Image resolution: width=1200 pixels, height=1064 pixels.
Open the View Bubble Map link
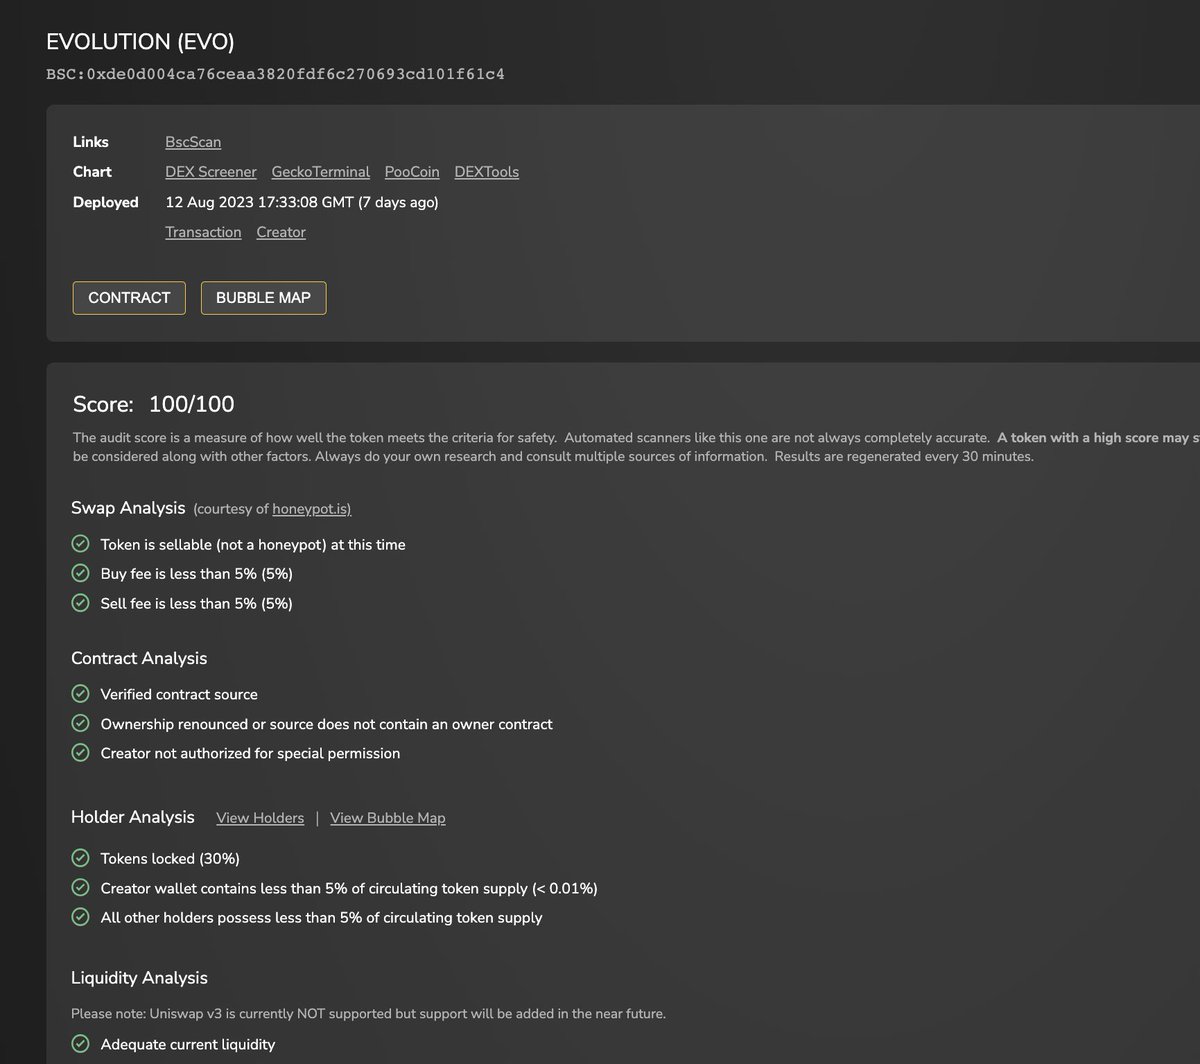click(388, 818)
